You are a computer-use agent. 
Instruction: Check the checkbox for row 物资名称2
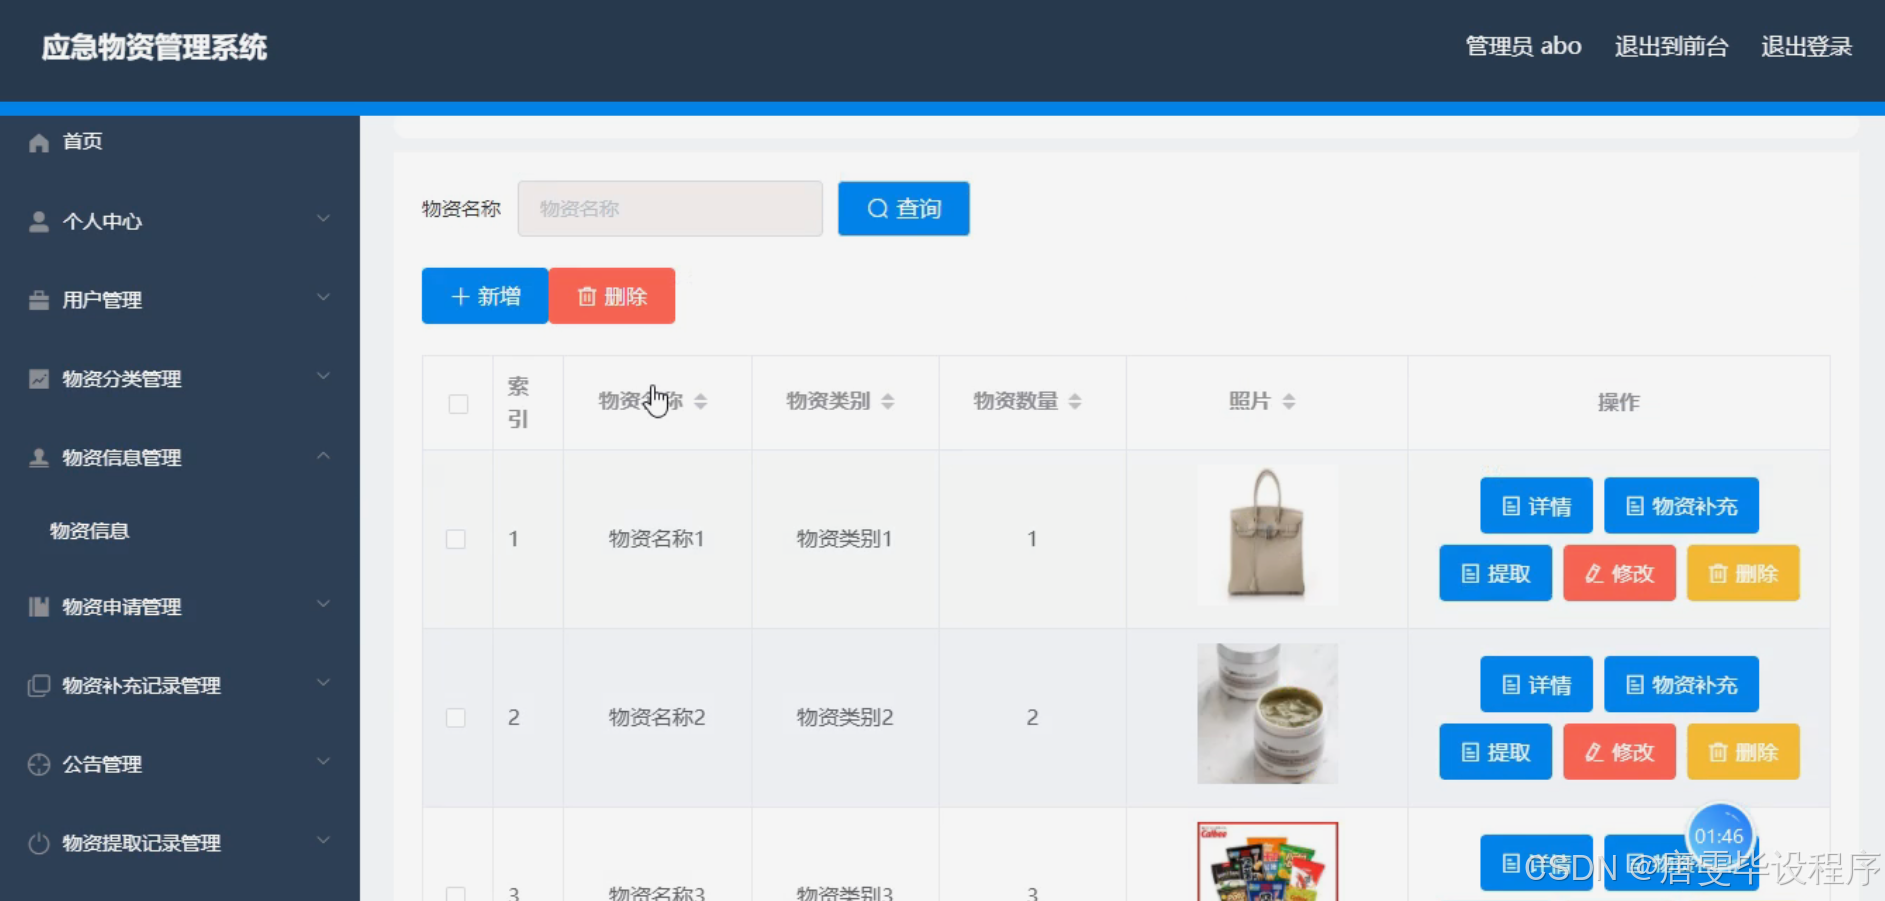point(456,718)
